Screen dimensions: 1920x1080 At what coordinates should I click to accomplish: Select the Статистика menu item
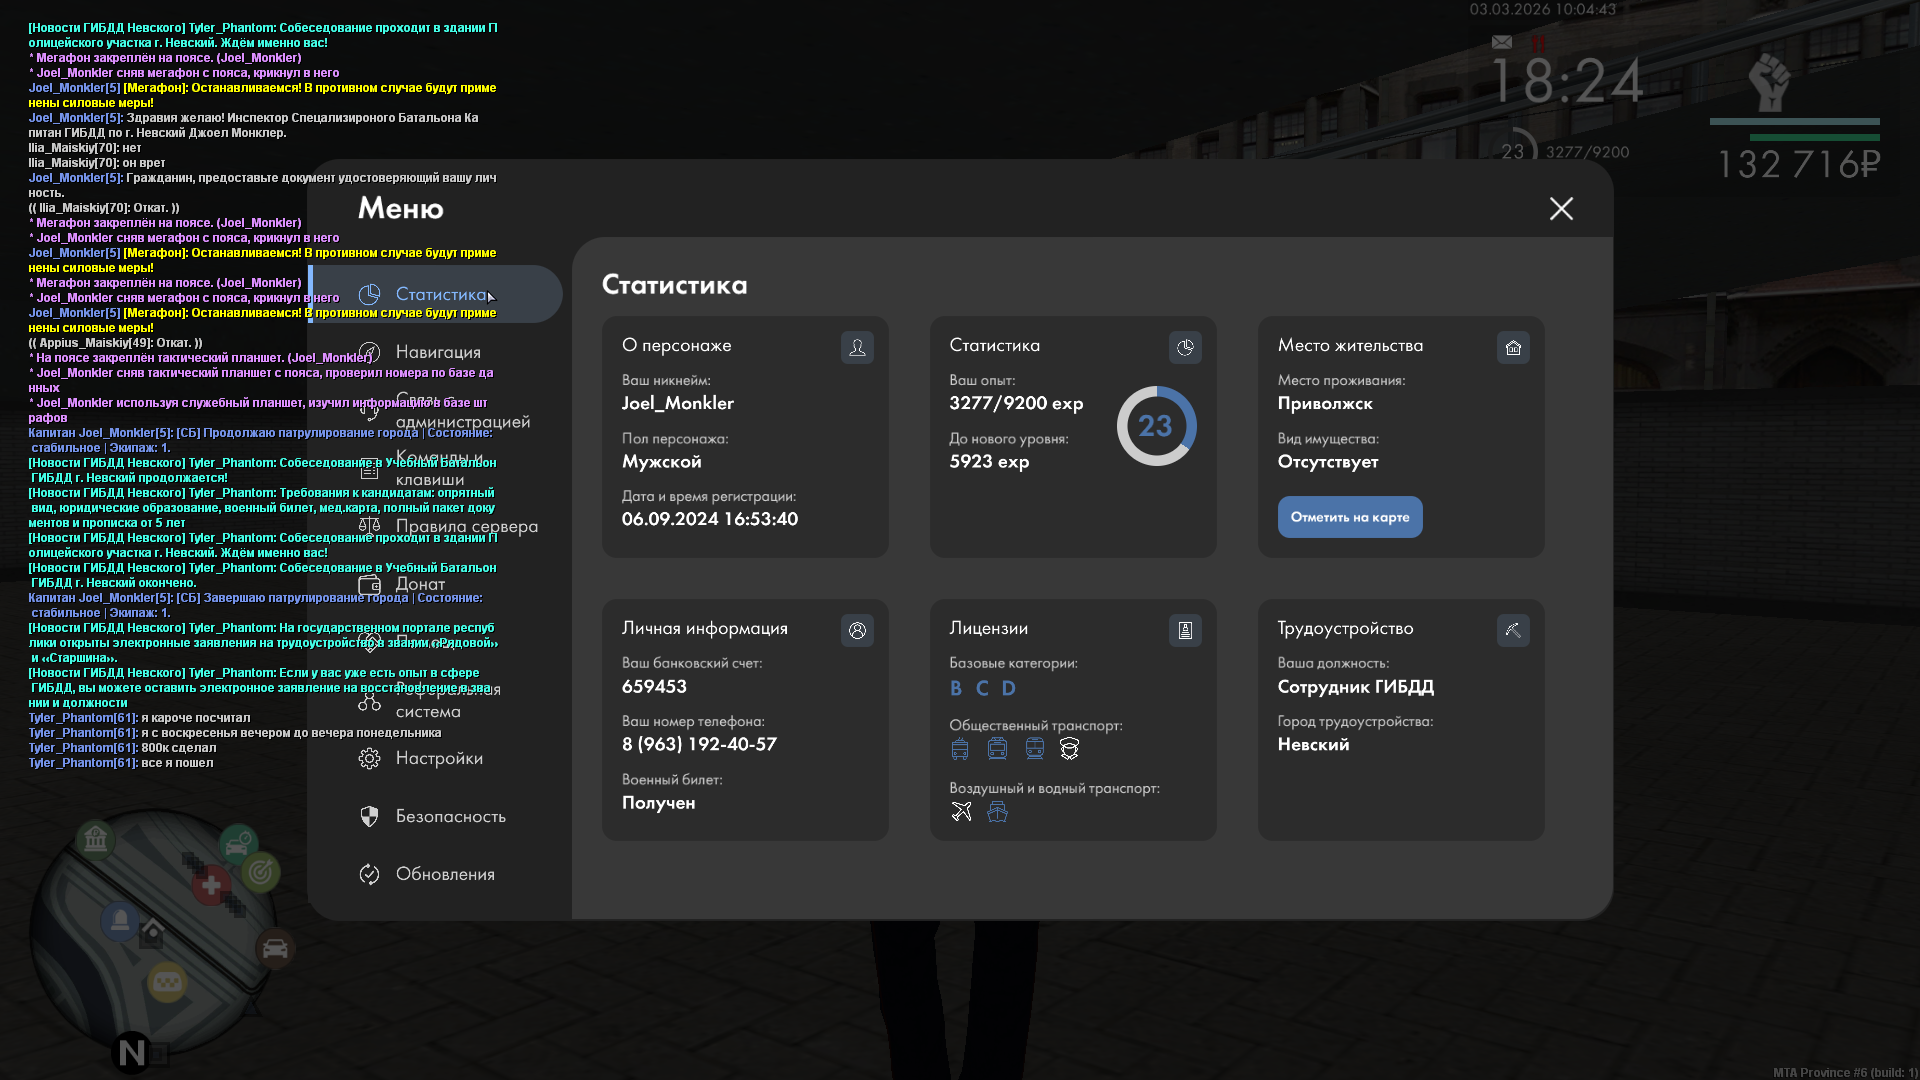(440, 294)
